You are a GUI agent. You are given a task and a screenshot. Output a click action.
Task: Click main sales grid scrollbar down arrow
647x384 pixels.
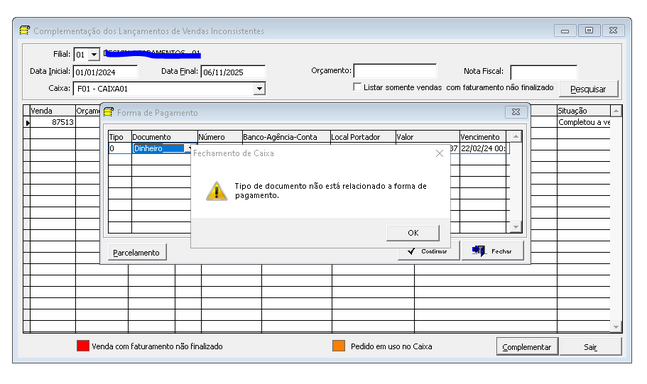coord(616,327)
